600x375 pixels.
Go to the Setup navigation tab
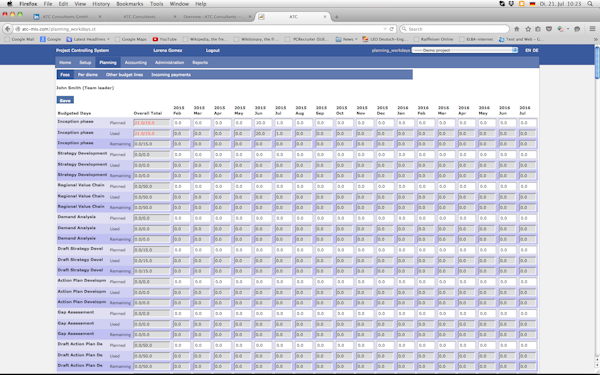85,62
